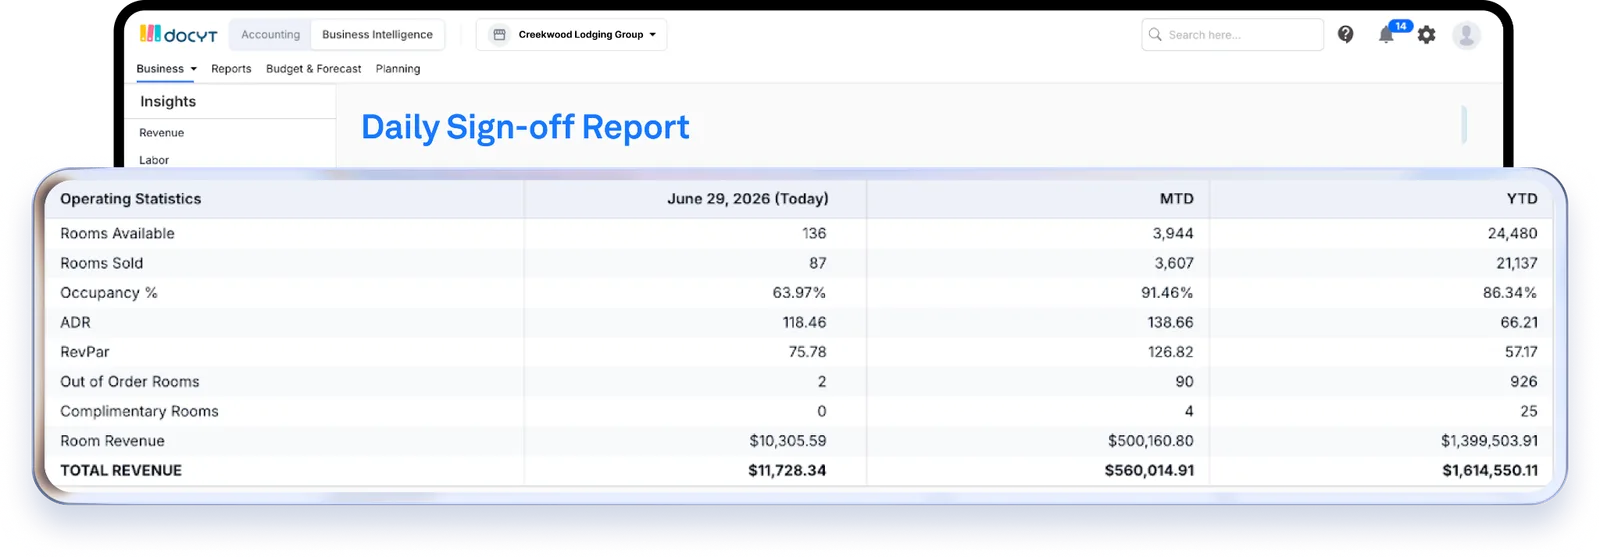This screenshot has width=1600, height=558.
Task: Click YTD Room Revenue $1,399,503.91
Action: point(1490,441)
